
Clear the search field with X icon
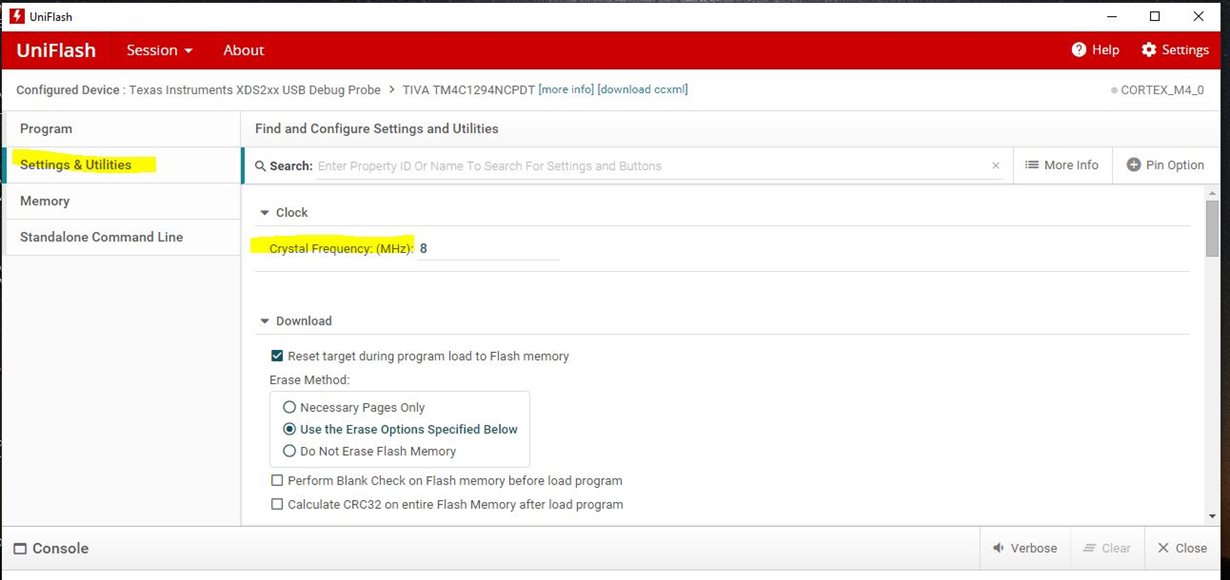(x=996, y=166)
